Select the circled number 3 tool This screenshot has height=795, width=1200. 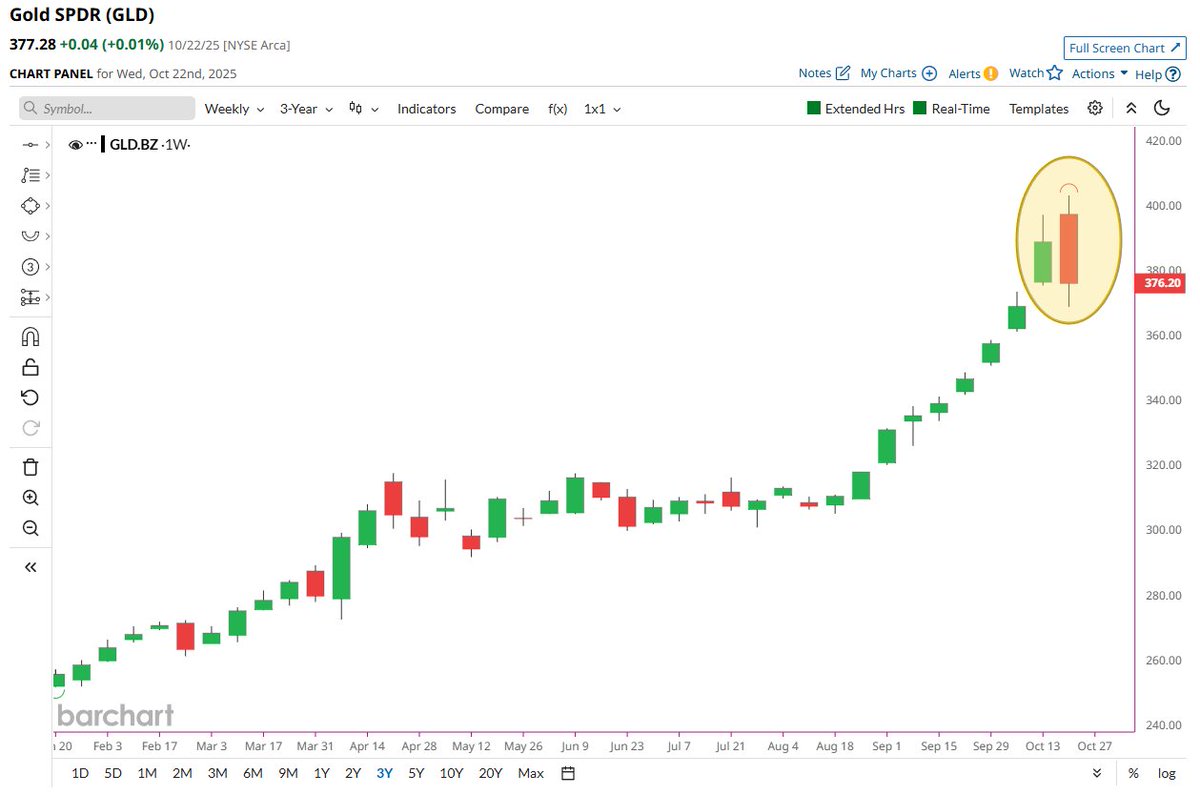point(29,267)
